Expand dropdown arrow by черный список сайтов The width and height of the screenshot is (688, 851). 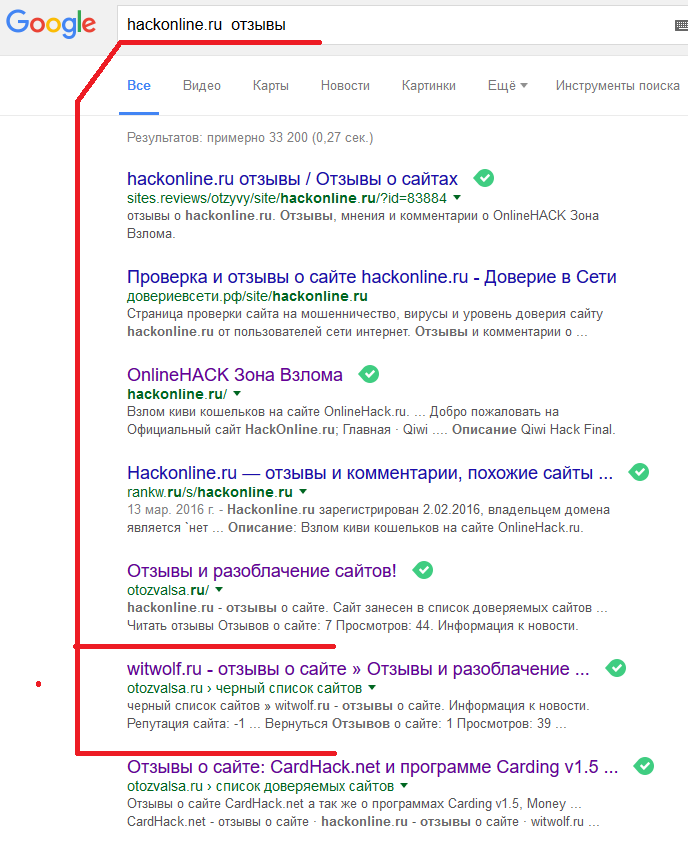(x=372, y=688)
